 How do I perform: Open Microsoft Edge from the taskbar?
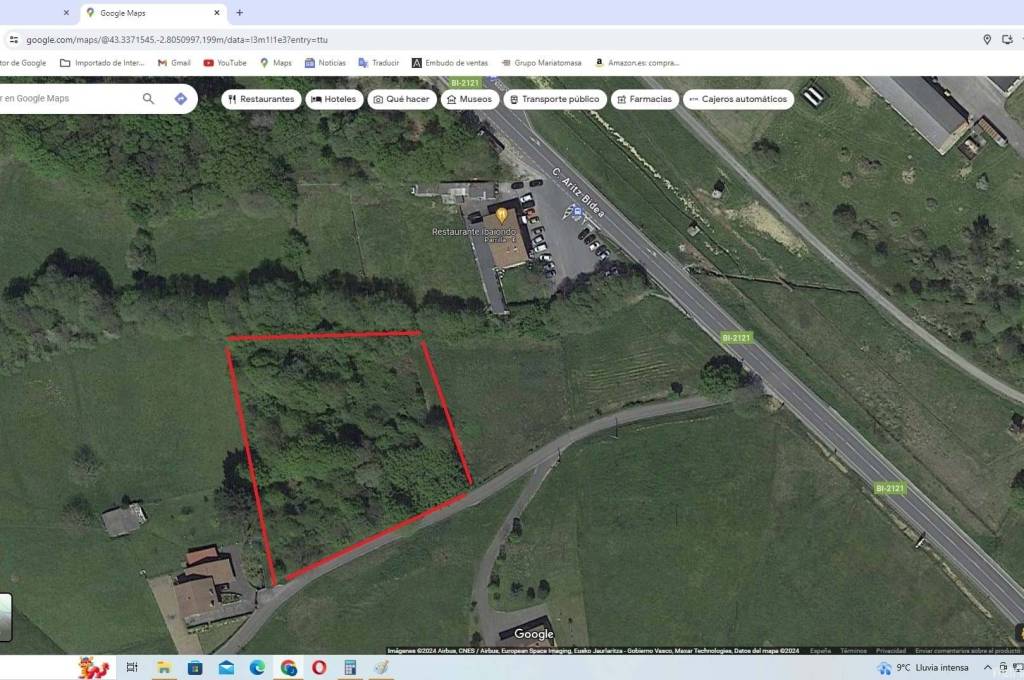pos(257,667)
